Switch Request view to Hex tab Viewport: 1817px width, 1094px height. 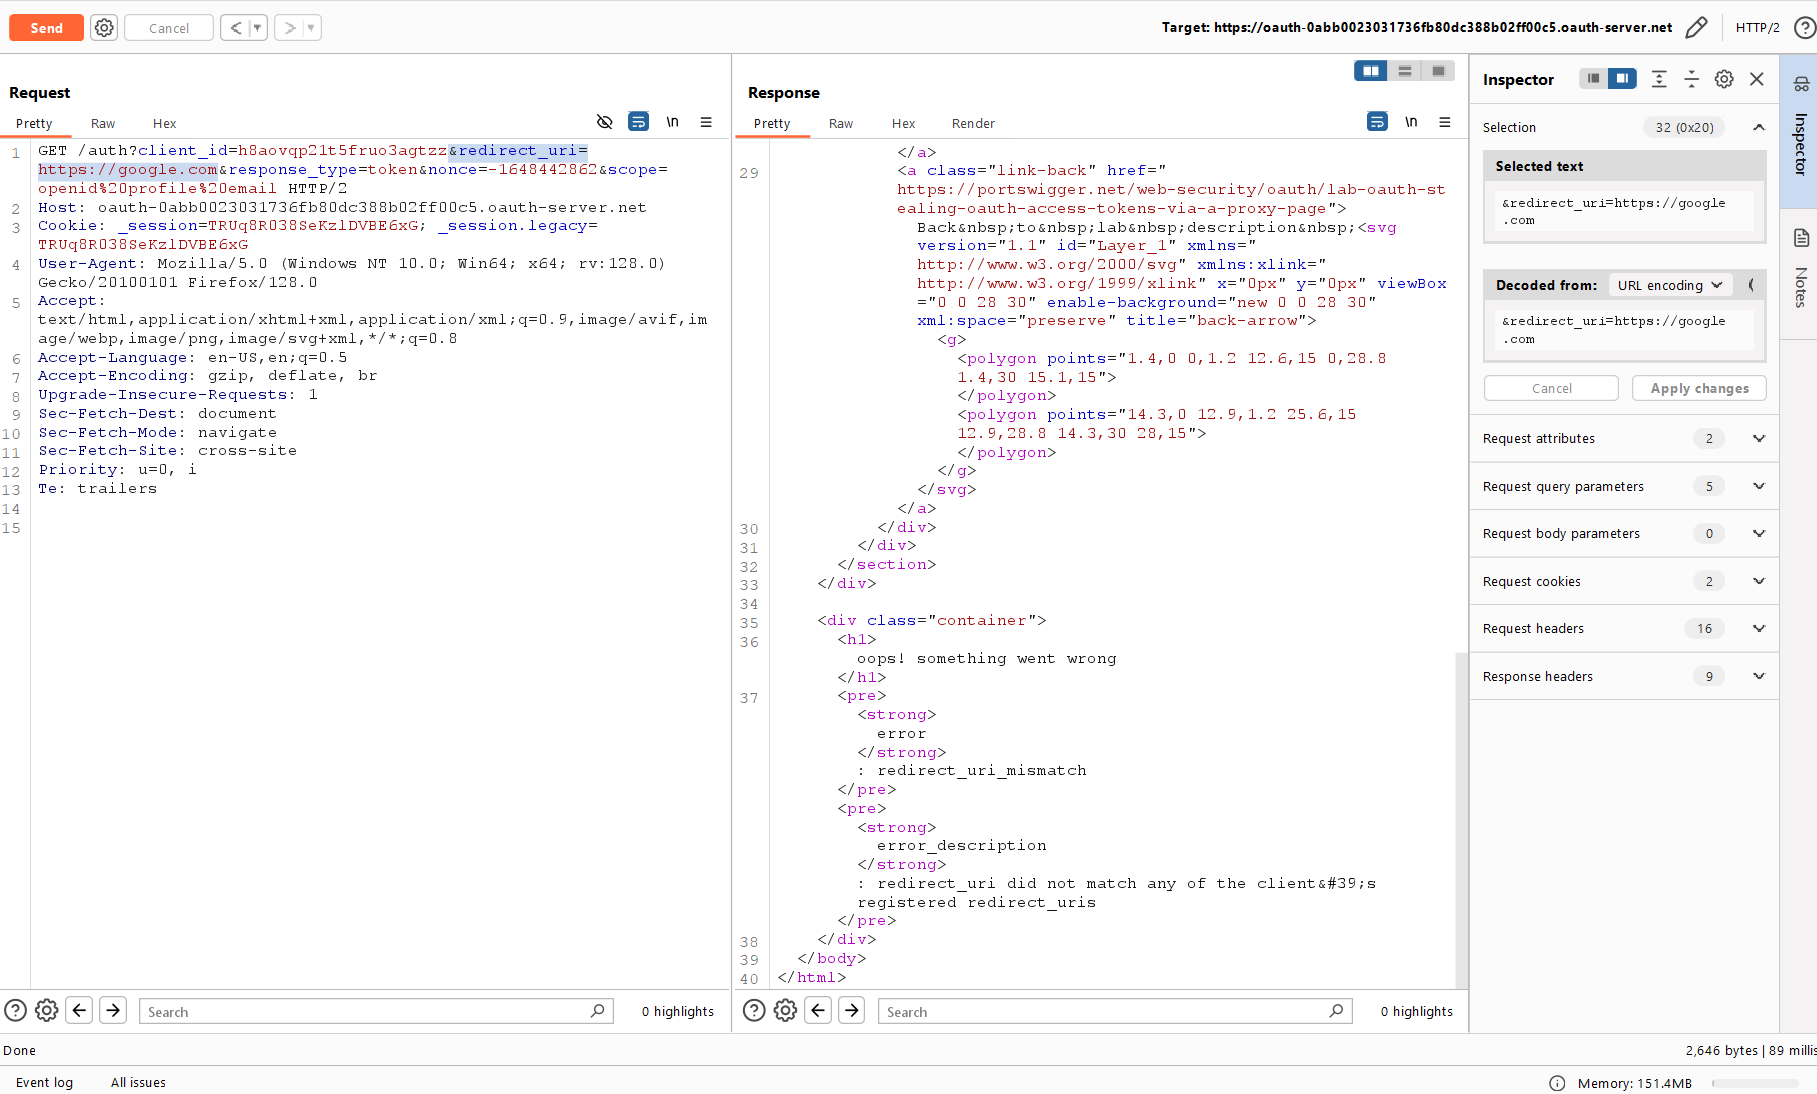164,124
